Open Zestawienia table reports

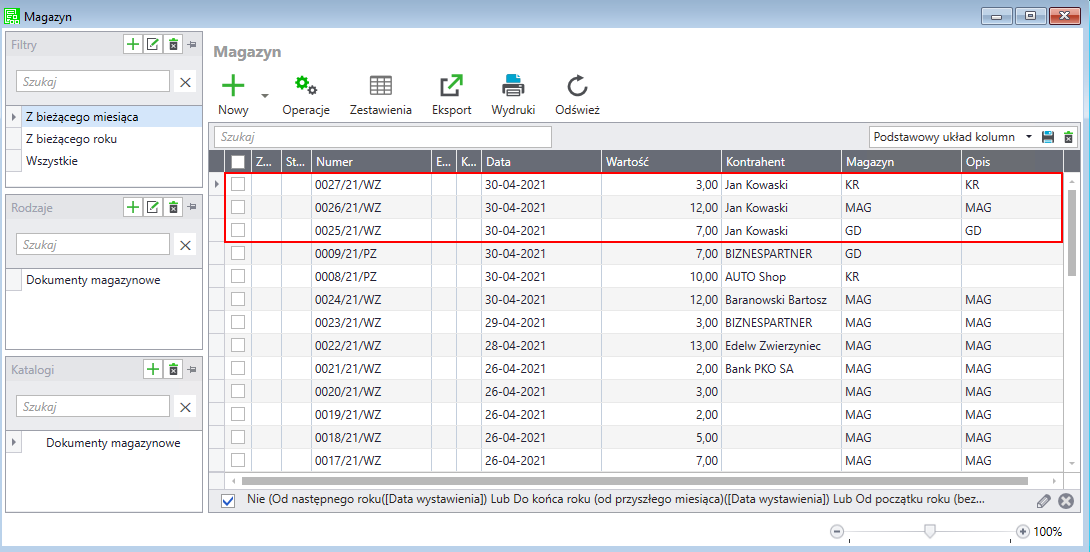(380, 87)
